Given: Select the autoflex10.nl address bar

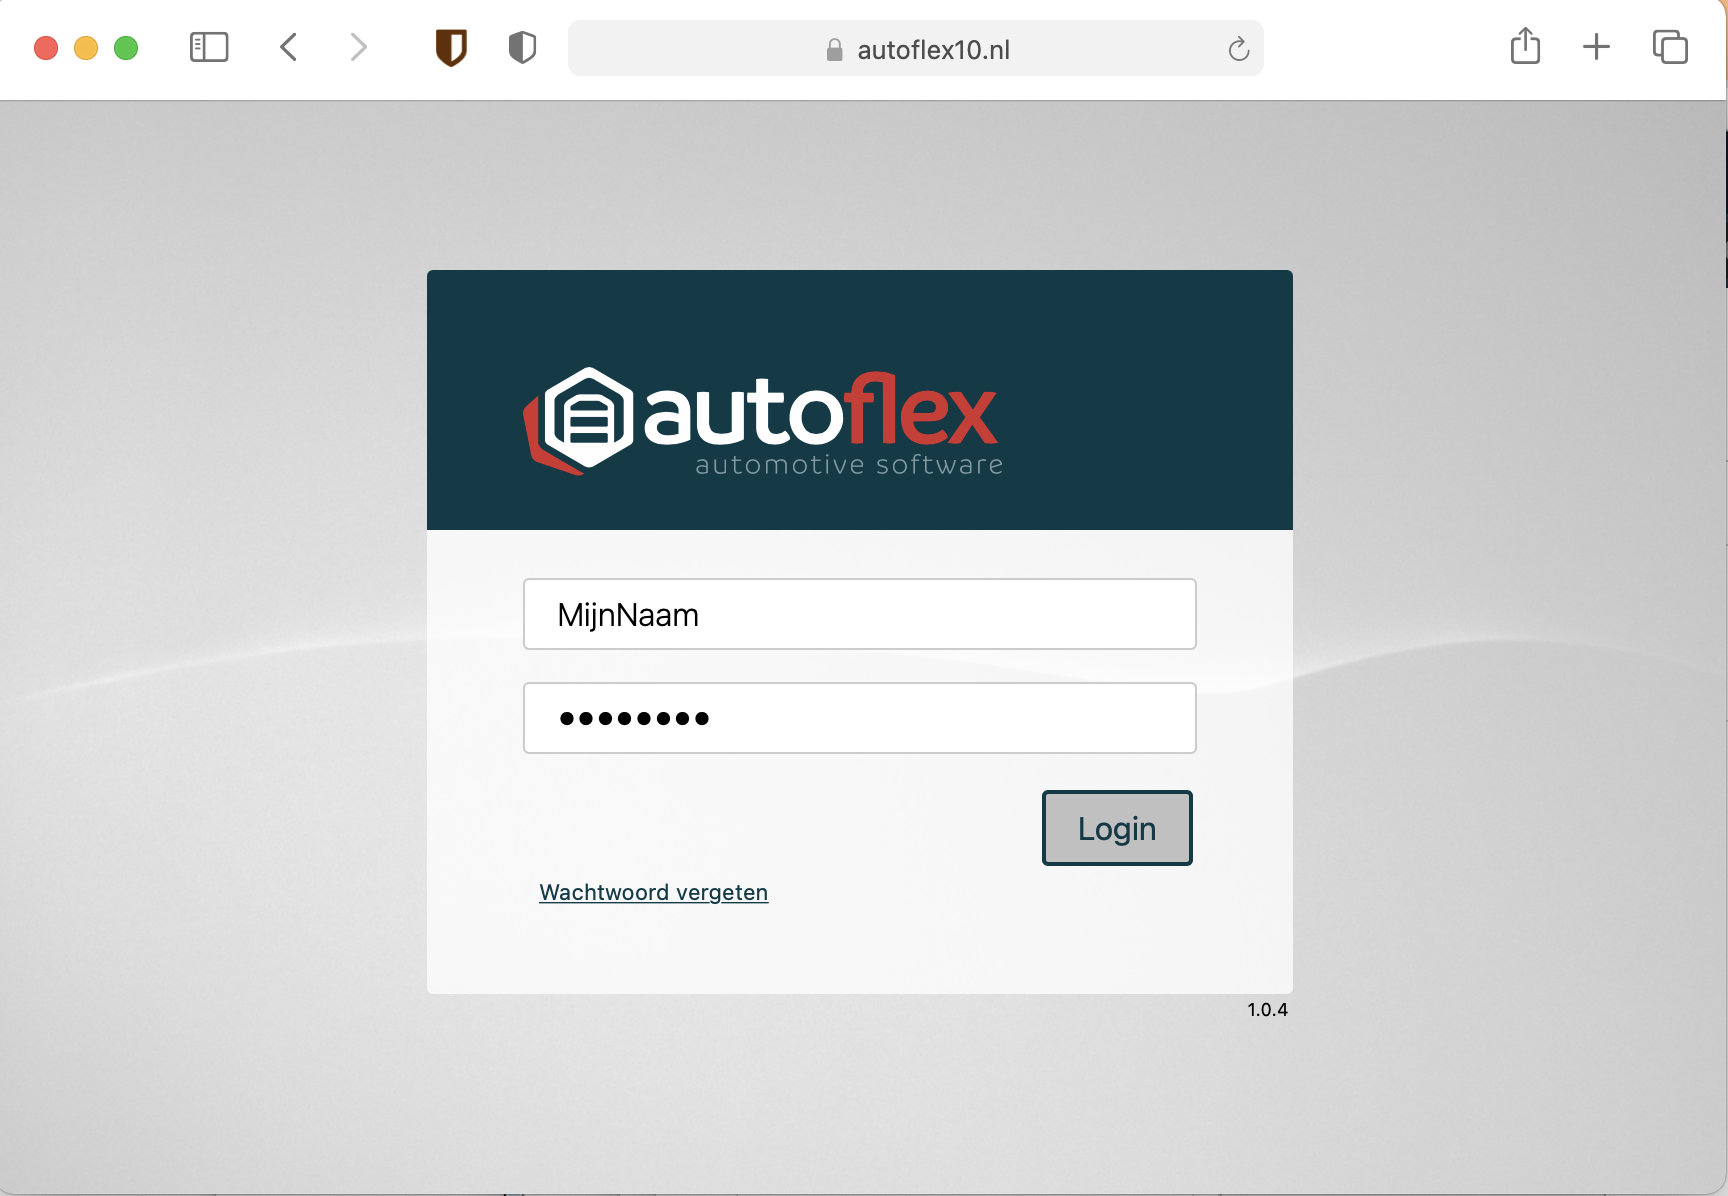Looking at the screenshot, I should (x=933, y=50).
